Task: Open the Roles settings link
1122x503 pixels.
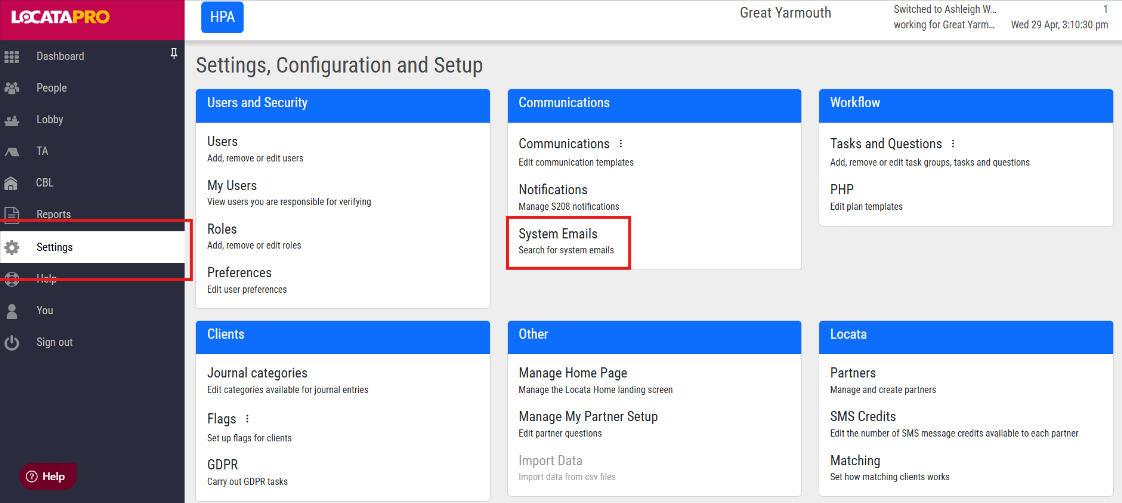Action: pyautogui.click(x=222, y=230)
